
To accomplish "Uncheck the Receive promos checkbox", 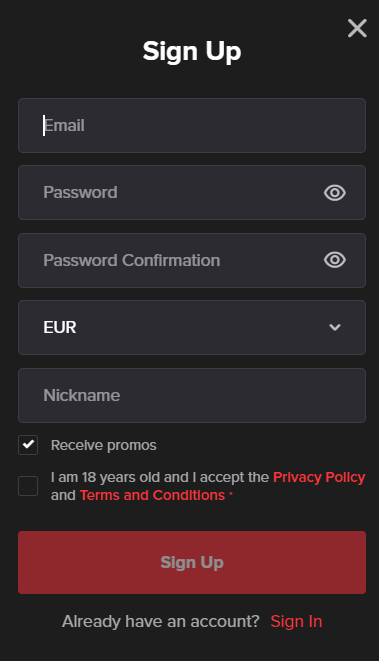I will [28, 445].
